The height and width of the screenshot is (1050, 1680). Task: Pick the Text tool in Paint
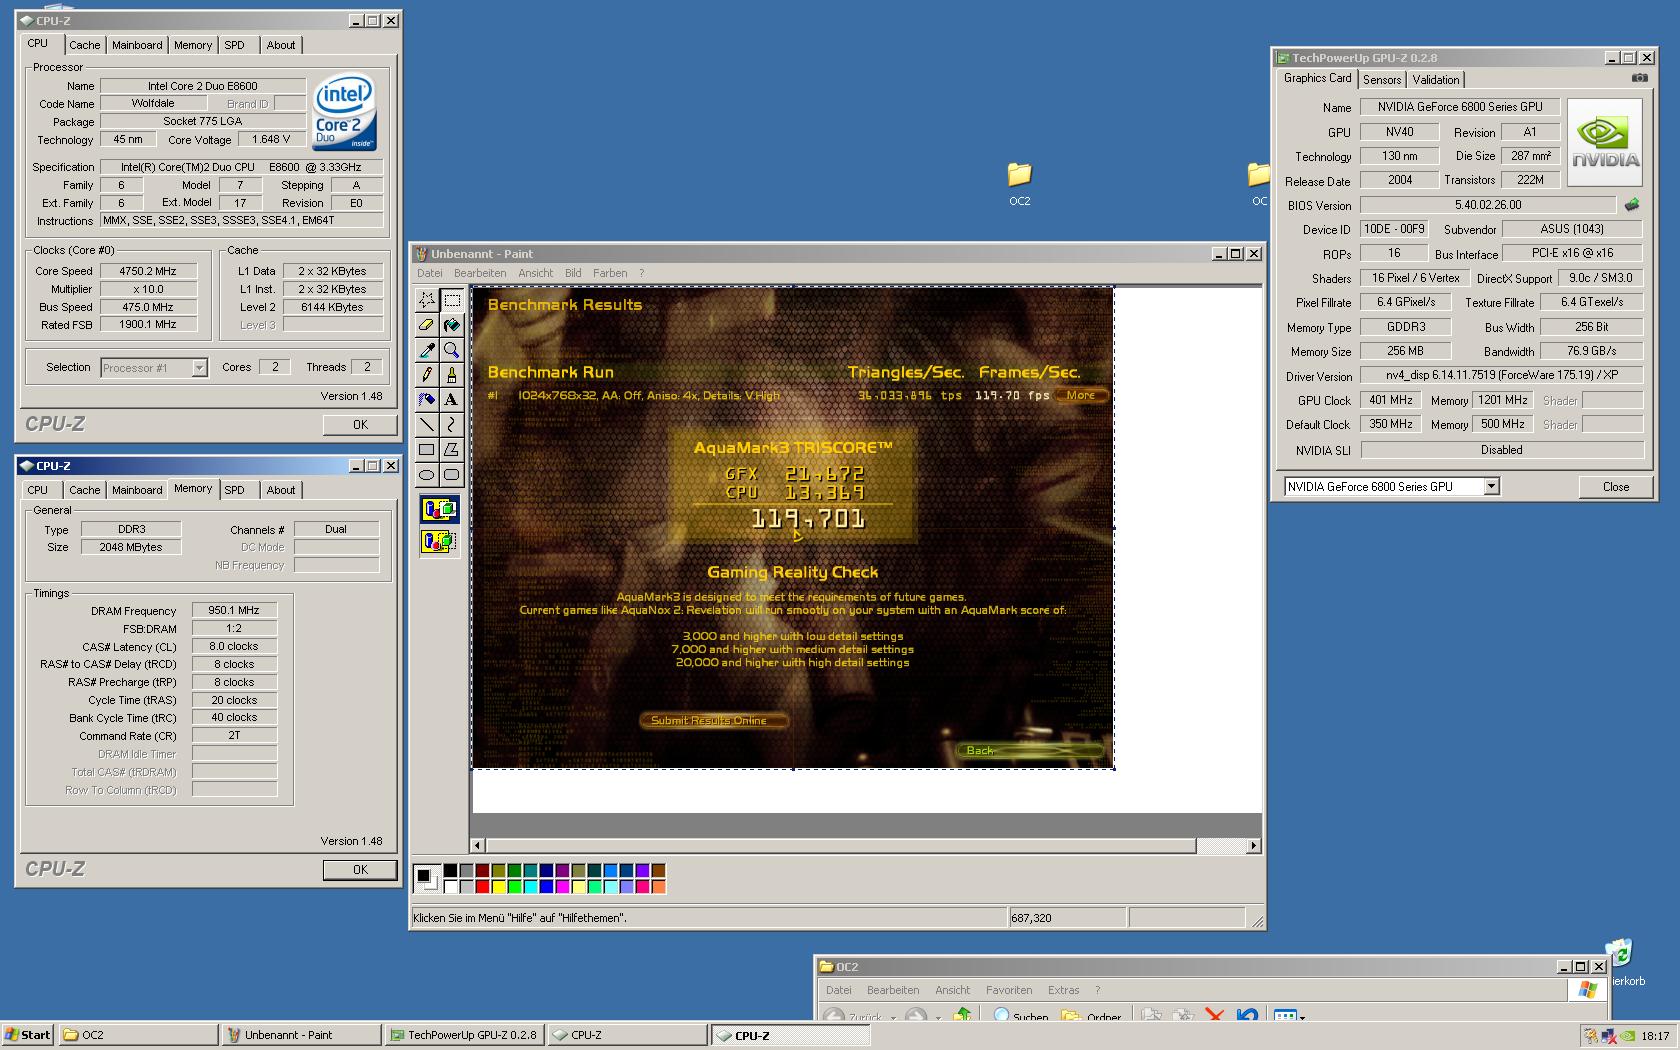(452, 400)
